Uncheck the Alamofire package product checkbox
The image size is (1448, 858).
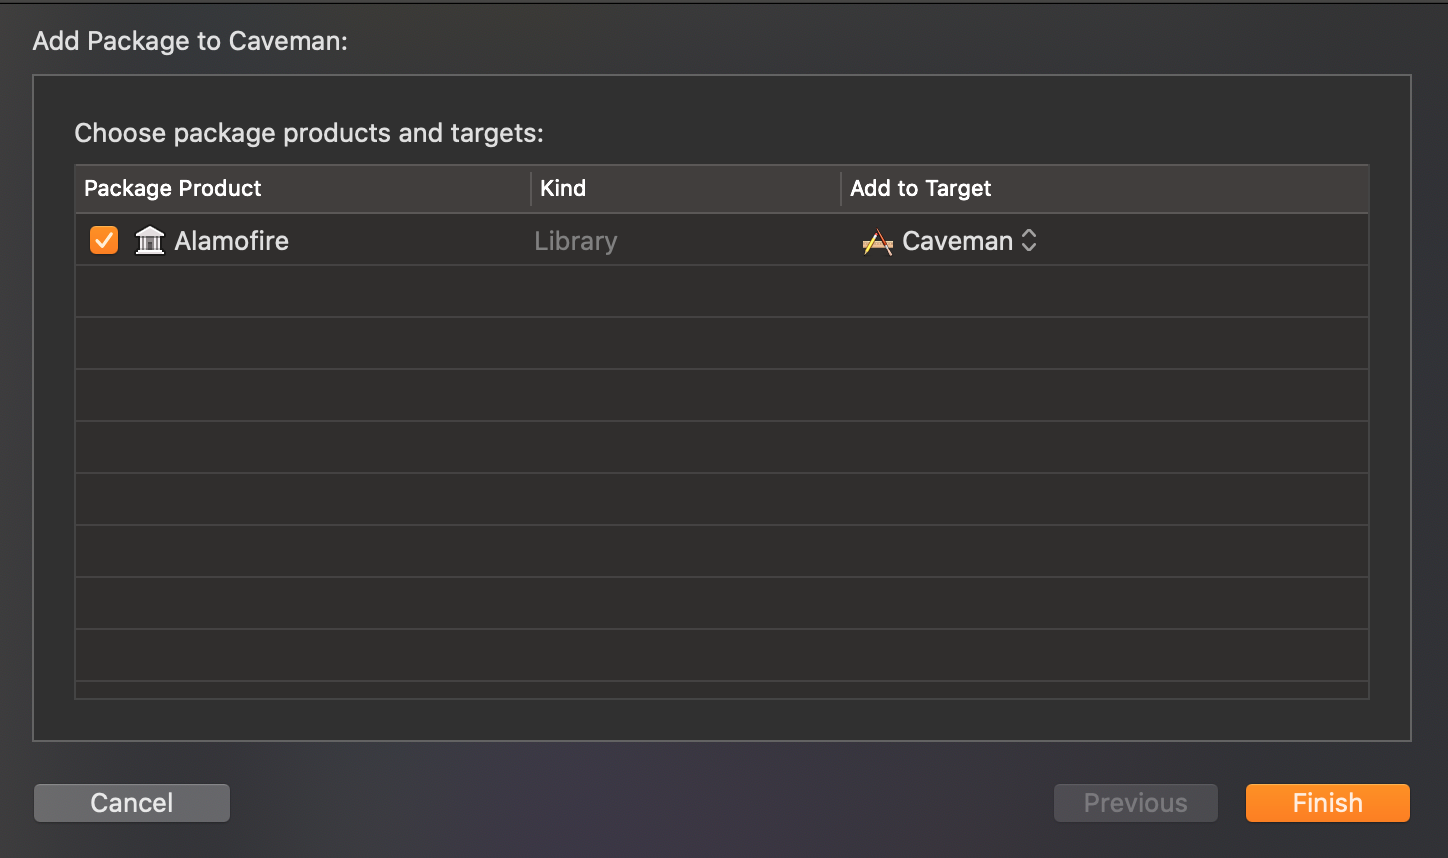pyautogui.click(x=104, y=240)
